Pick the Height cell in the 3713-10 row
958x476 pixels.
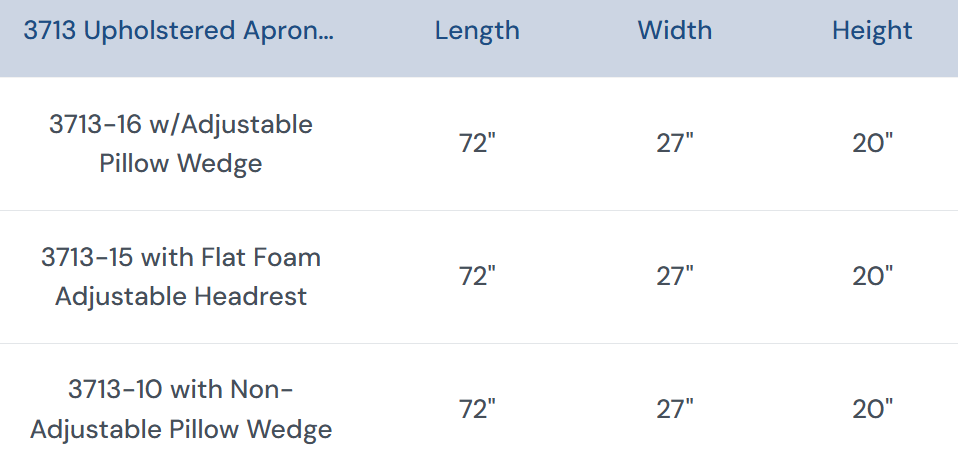pyautogui.click(x=872, y=410)
